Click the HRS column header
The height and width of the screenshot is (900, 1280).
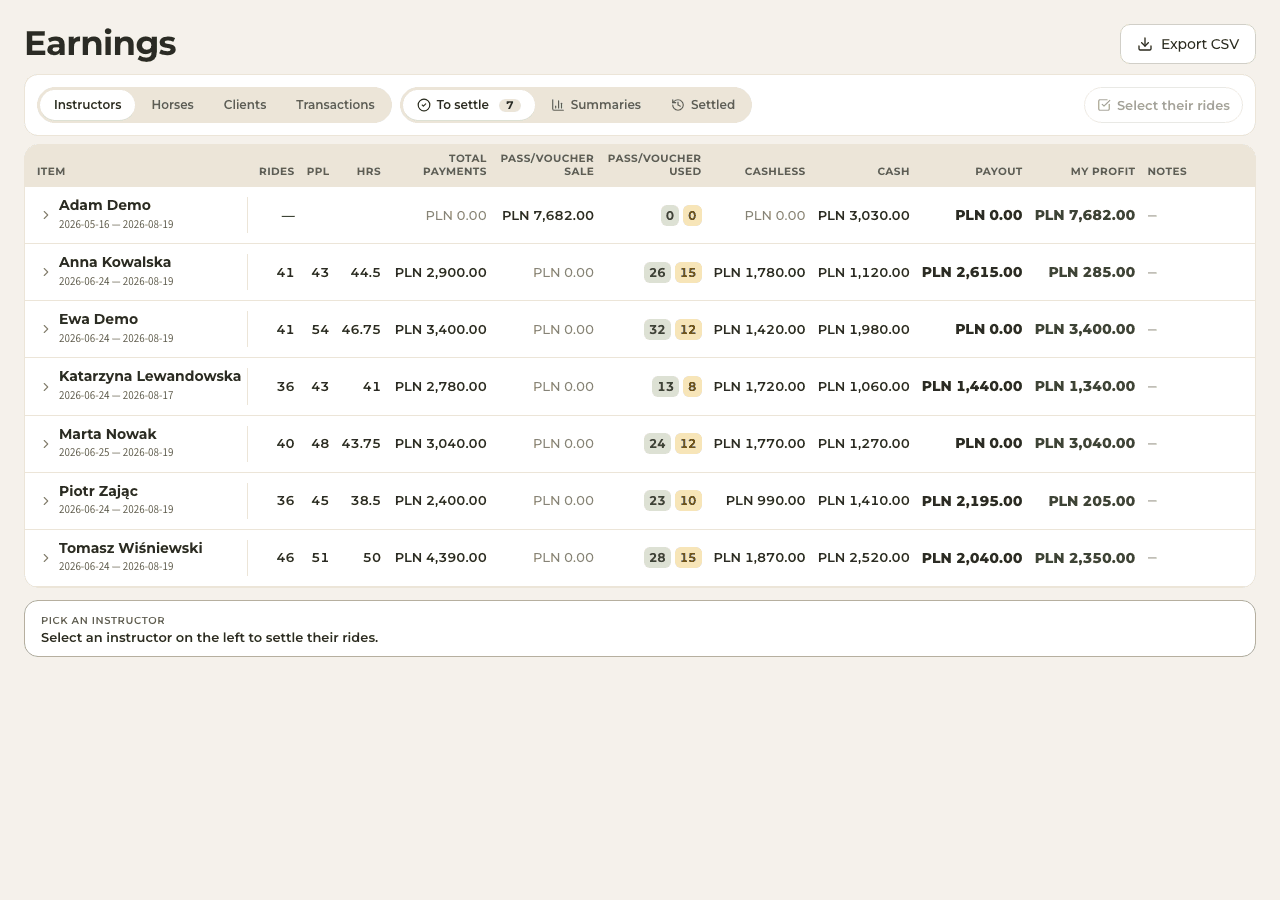click(x=369, y=172)
